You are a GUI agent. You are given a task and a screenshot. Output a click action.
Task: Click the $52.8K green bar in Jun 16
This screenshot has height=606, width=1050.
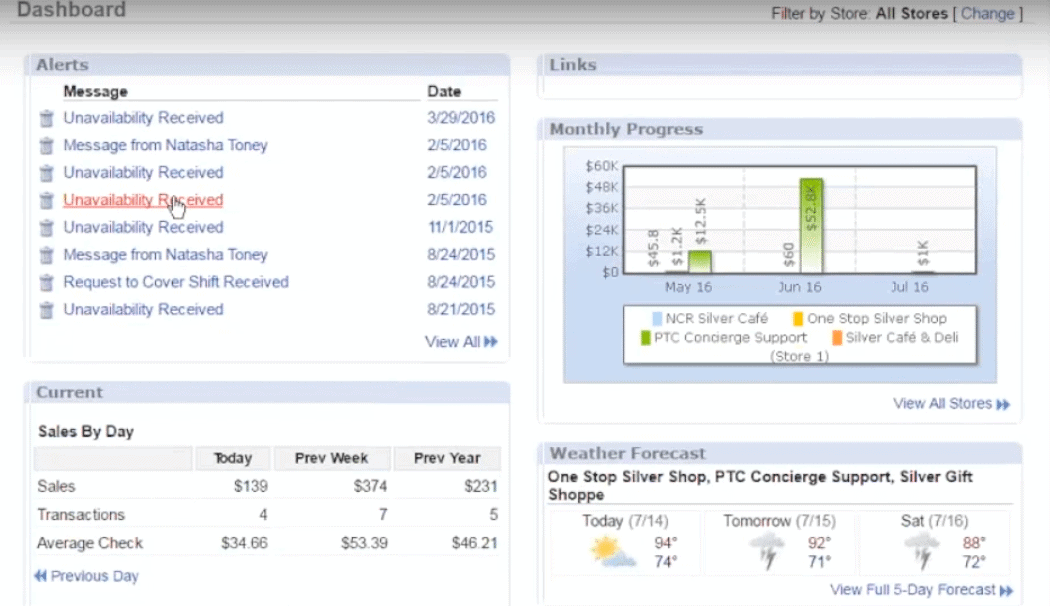(812, 226)
